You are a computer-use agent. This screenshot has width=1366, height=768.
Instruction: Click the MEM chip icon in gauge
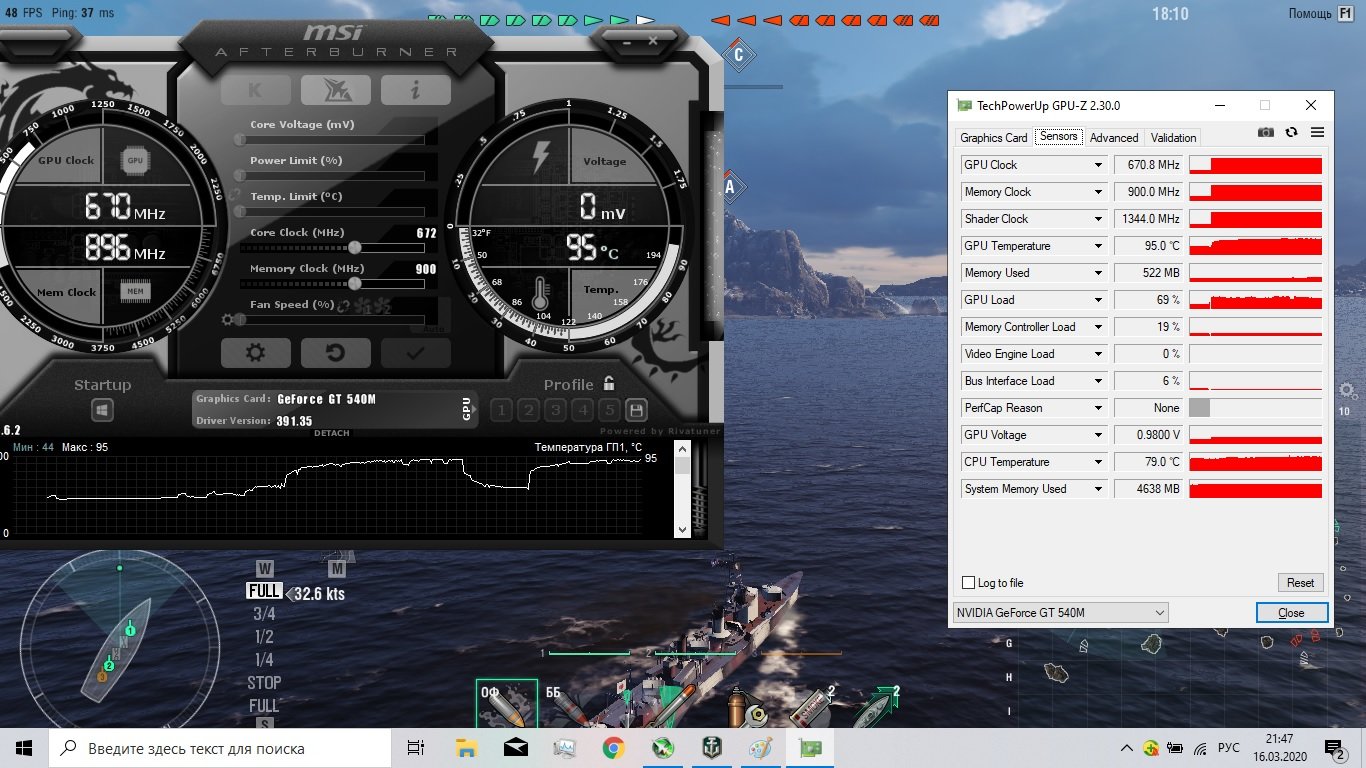(135, 292)
